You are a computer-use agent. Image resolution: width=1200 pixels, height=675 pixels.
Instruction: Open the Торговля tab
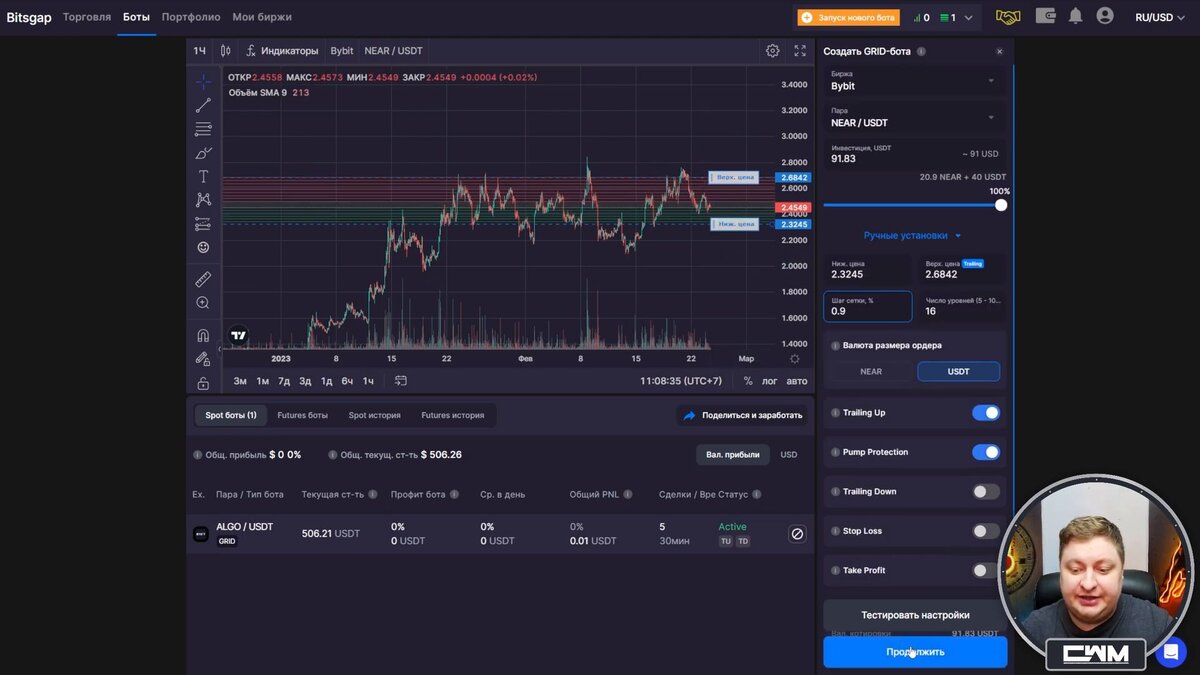[x=87, y=17]
